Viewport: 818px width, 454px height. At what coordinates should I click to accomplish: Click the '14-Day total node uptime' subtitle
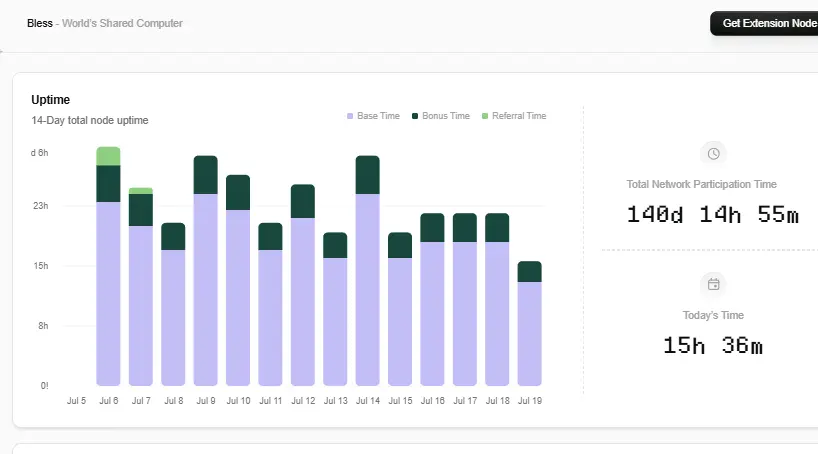90,121
